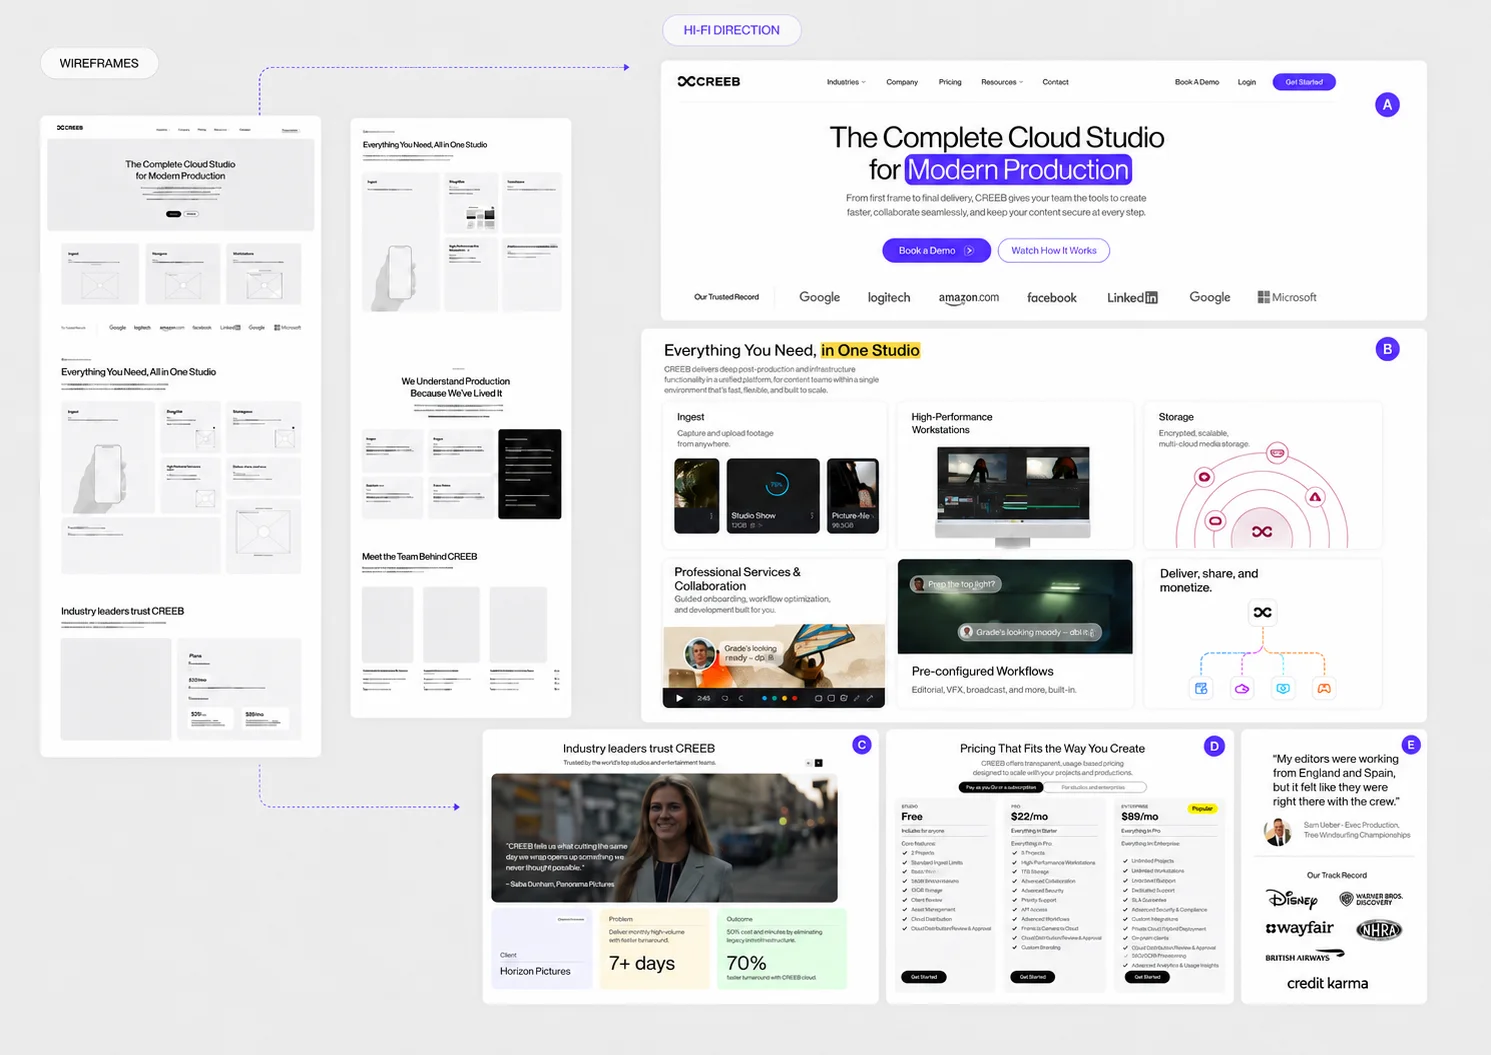The image size is (1491, 1055).
Task: Open the Contact menu item
Action: [1055, 82]
